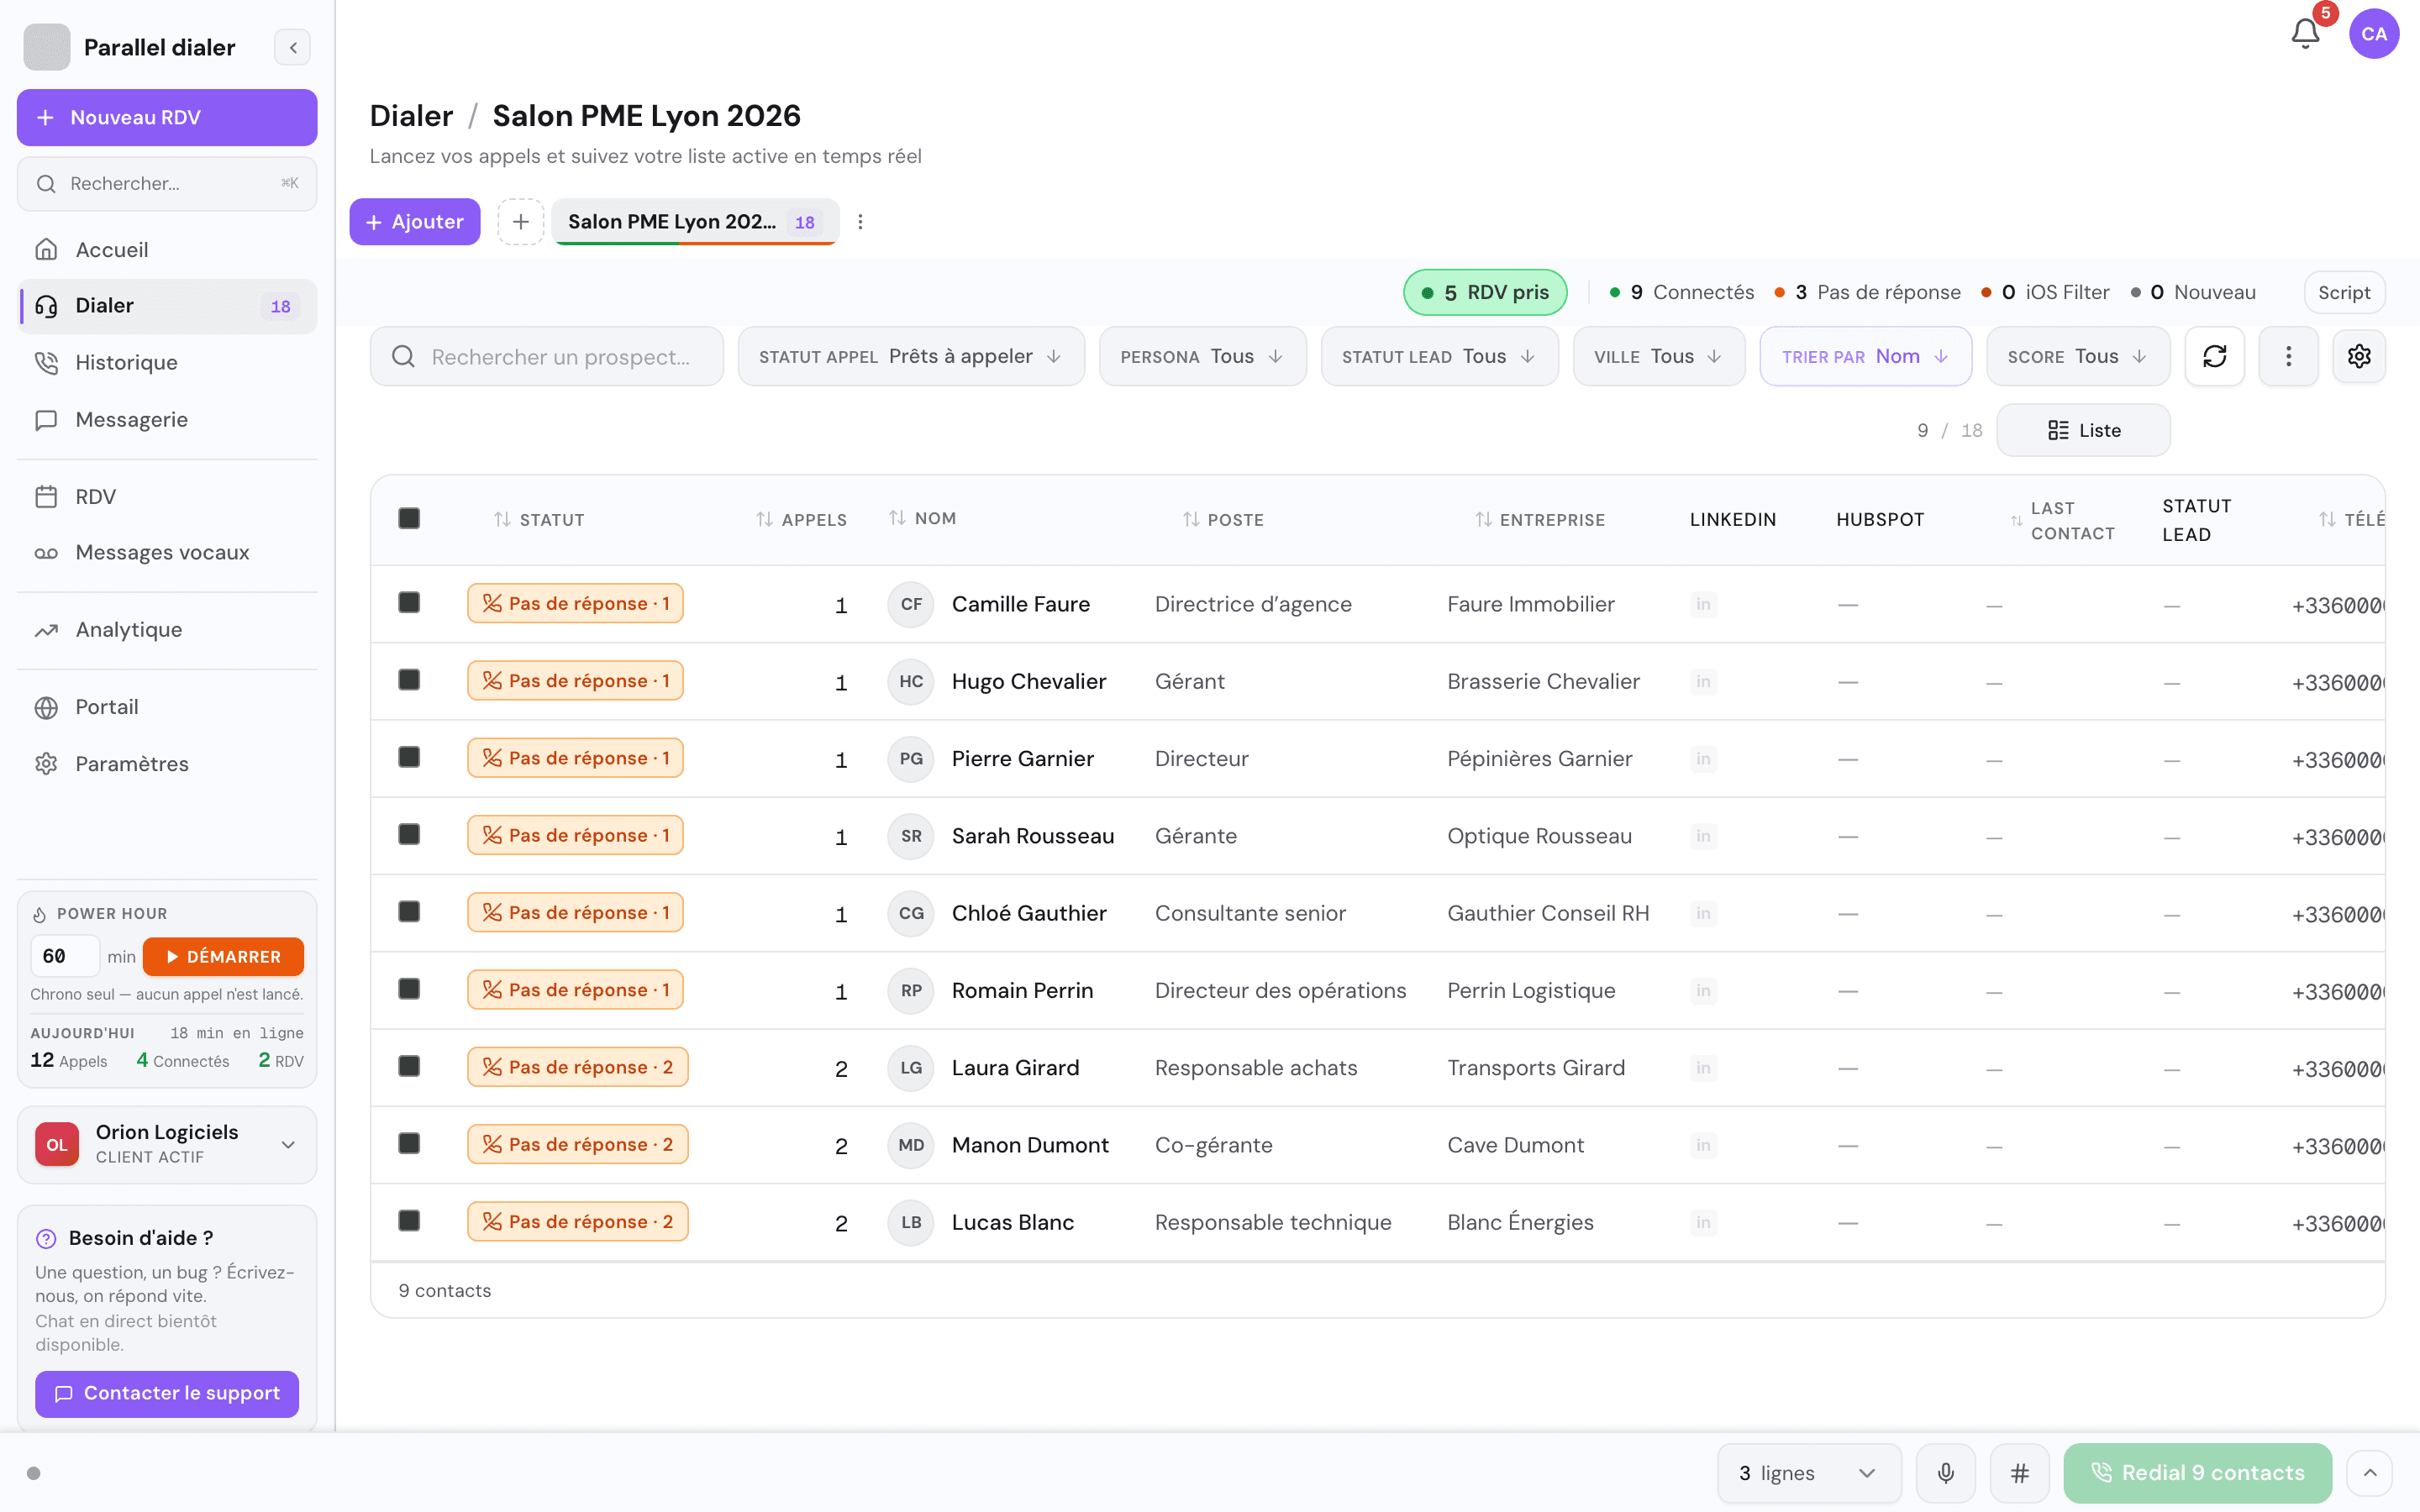Open the Statut Lead filter dropdown
This screenshot has height=1512, width=2420.
(x=1439, y=356)
